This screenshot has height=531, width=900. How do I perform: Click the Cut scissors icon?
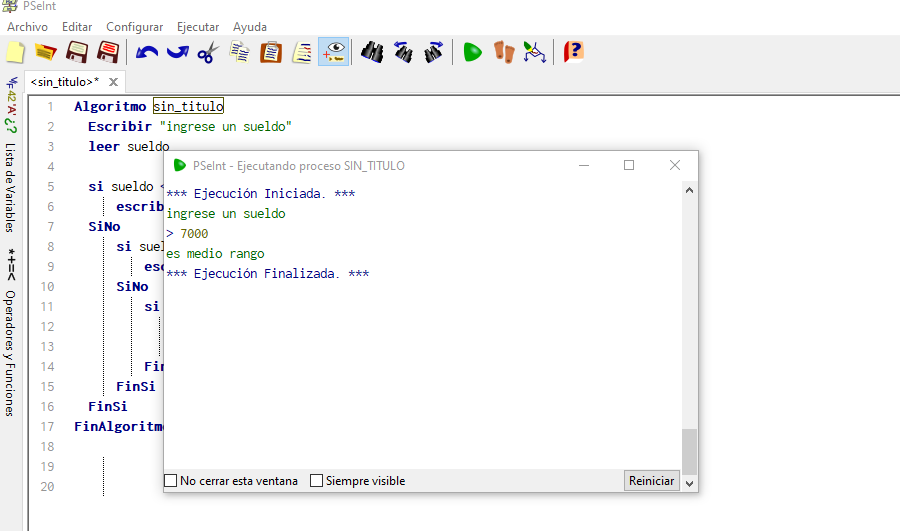[207, 52]
